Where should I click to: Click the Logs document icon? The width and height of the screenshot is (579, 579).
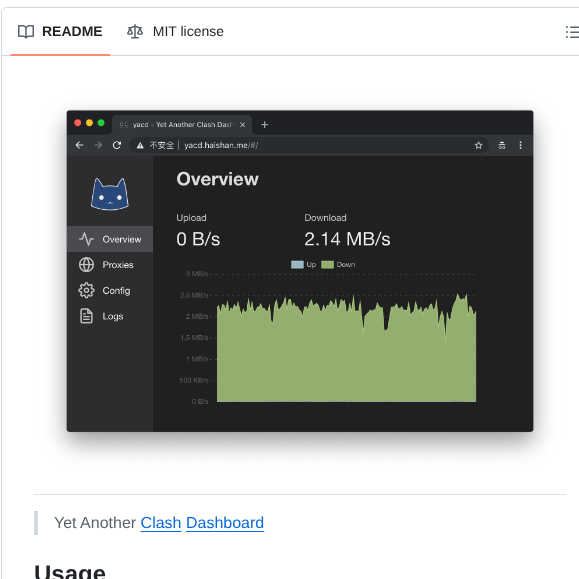(x=86, y=316)
